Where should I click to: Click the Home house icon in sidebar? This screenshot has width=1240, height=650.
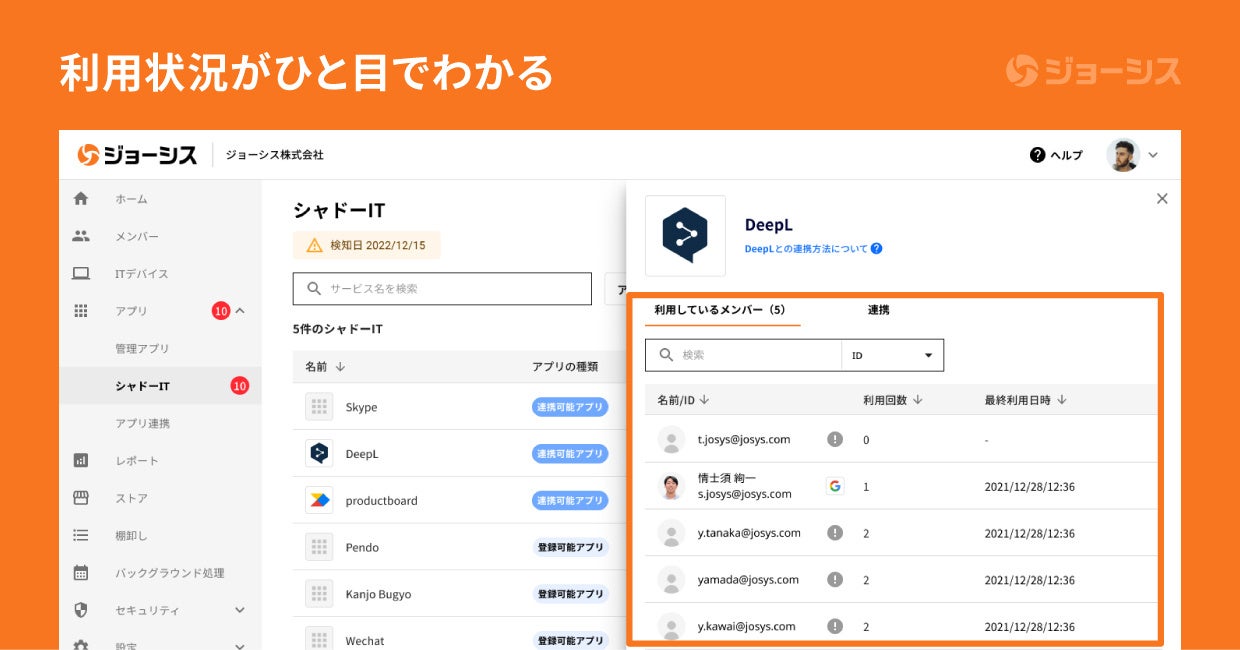81,199
